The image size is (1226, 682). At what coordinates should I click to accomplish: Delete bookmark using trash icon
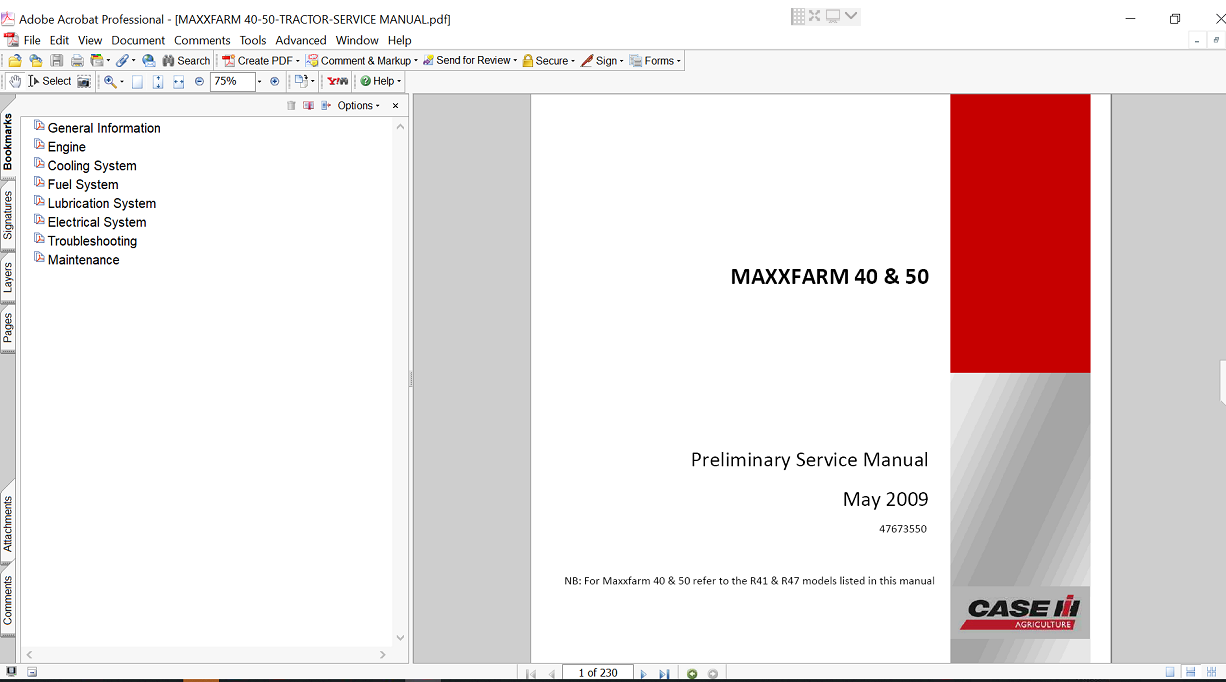(291, 105)
